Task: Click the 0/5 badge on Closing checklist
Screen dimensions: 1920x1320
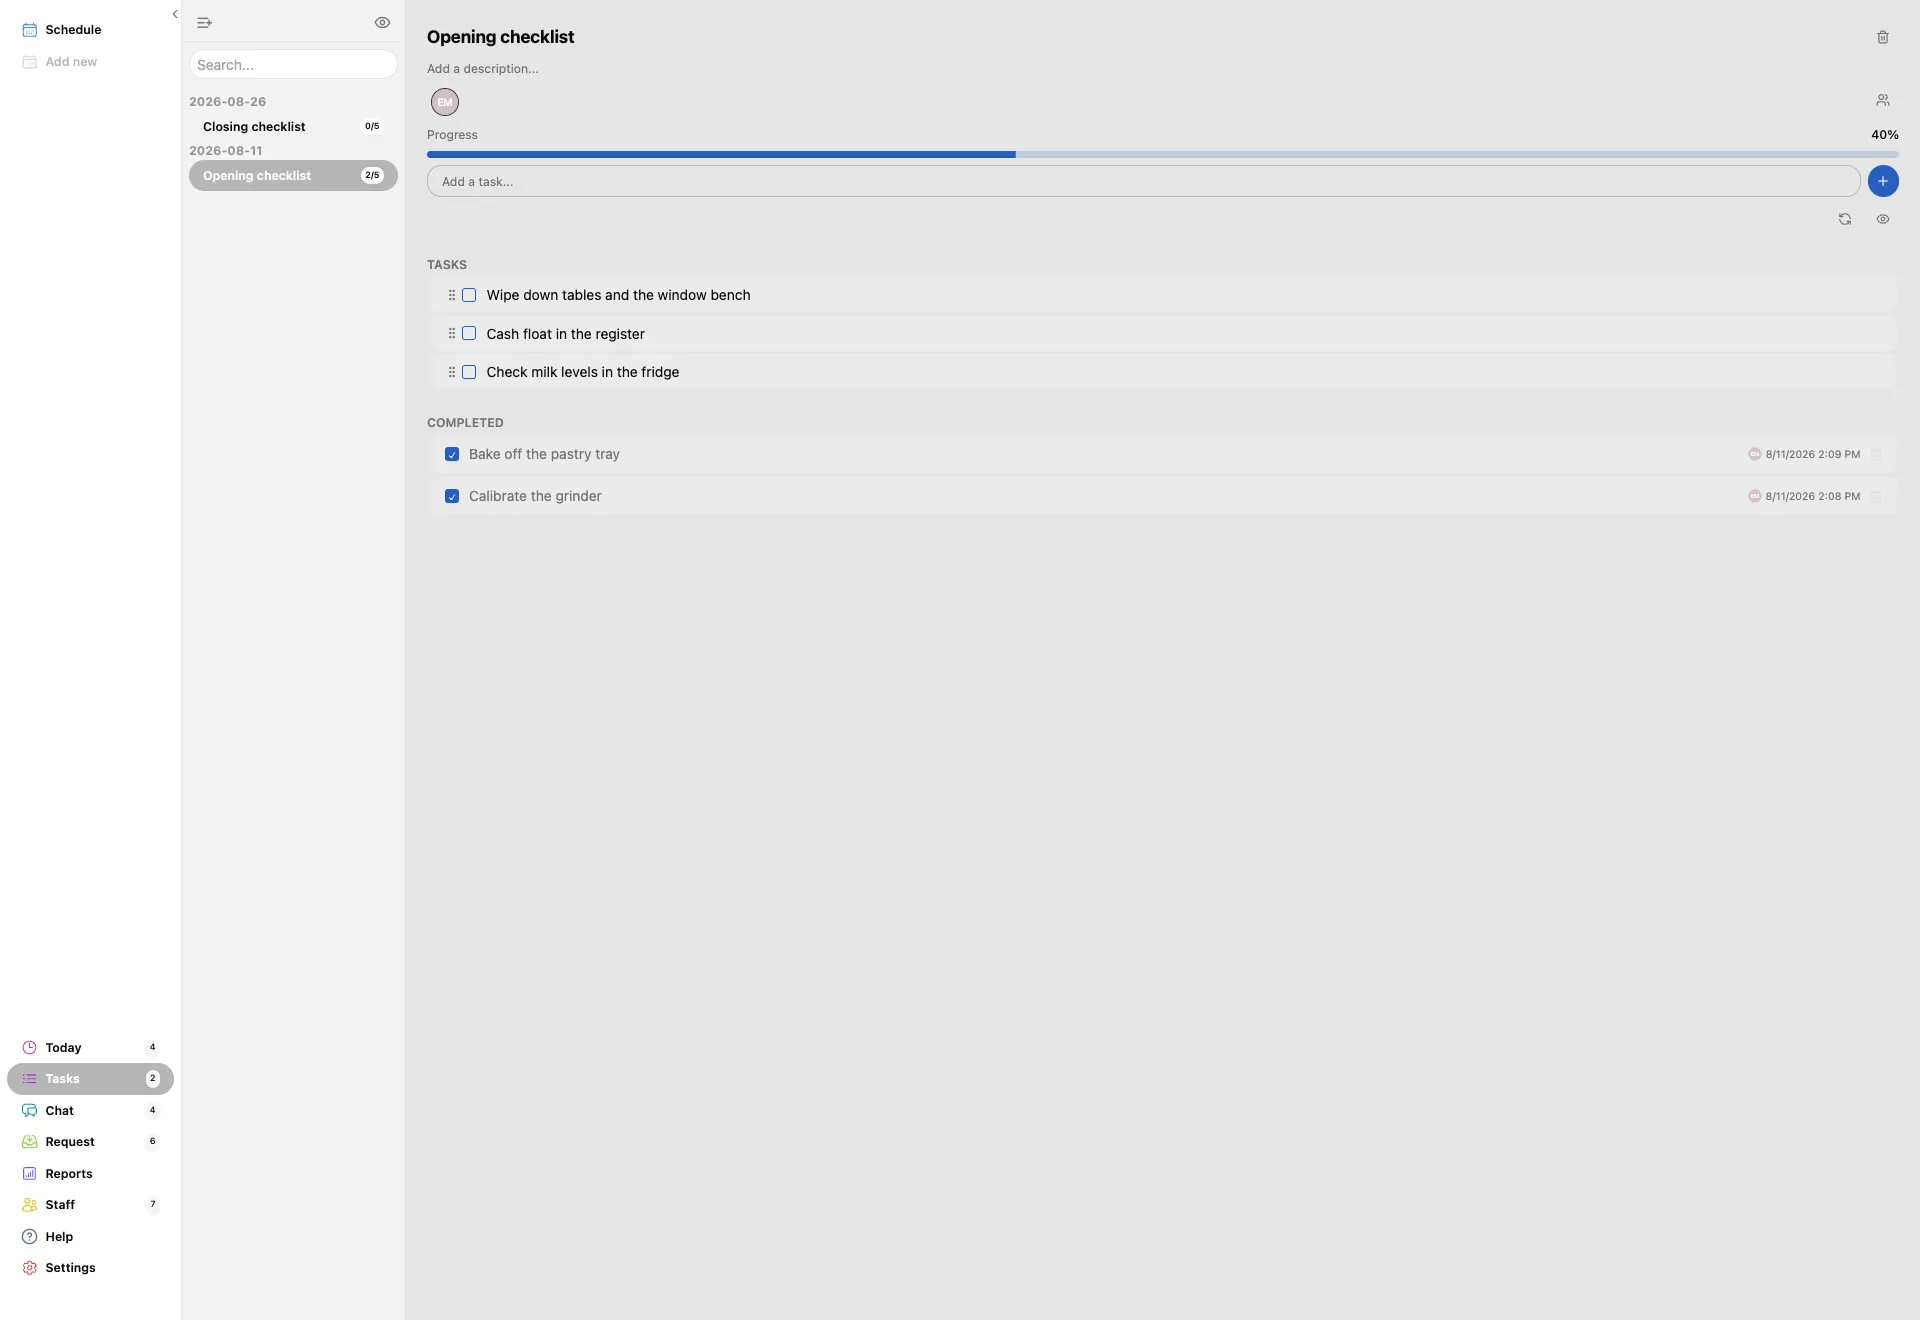Action: tap(372, 127)
